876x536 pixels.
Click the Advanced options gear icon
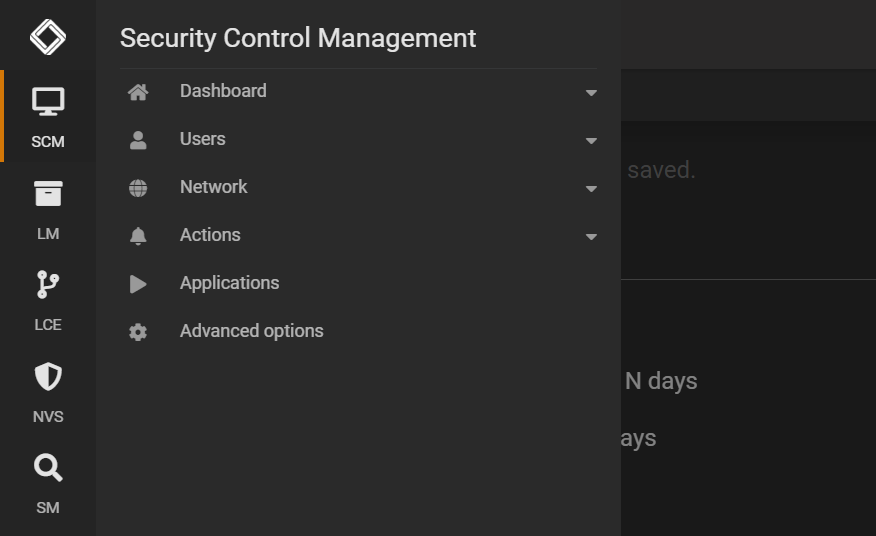(138, 332)
